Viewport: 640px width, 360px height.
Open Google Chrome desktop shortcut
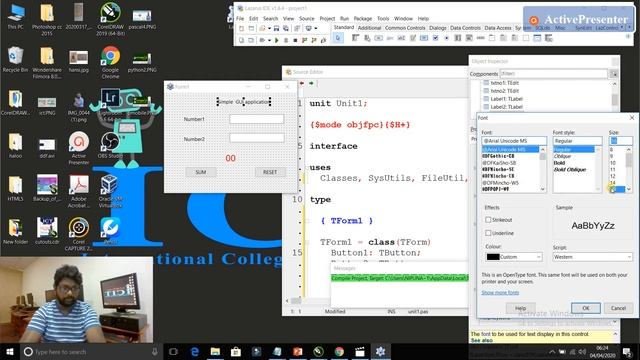(110, 62)
